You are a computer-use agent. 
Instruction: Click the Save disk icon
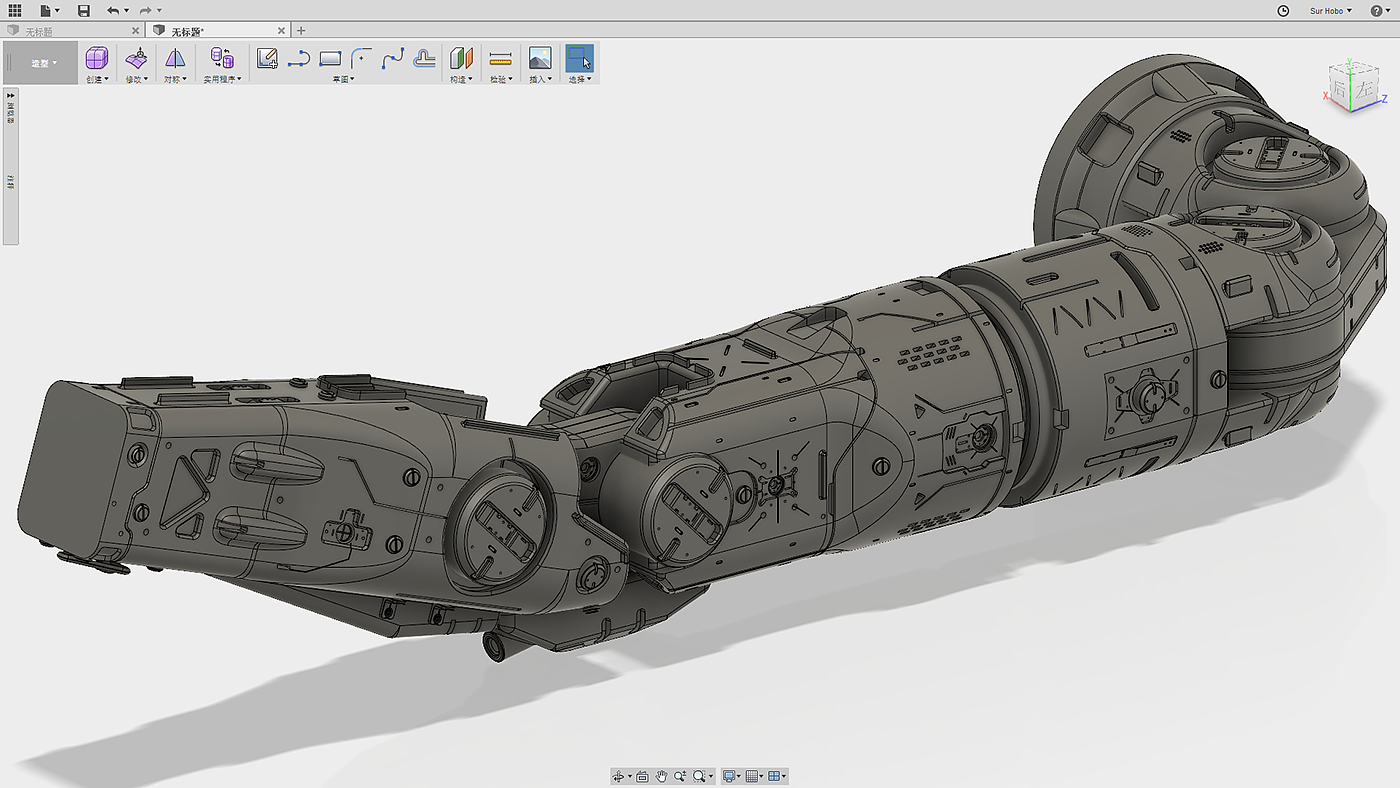[83, 10]
